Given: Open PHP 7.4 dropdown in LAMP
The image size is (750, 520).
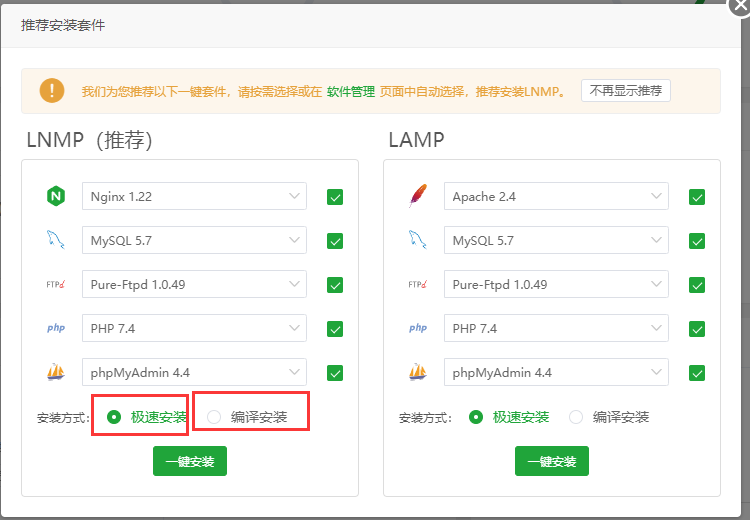Looking at the screenshot, I should click(x=556, y=328).
